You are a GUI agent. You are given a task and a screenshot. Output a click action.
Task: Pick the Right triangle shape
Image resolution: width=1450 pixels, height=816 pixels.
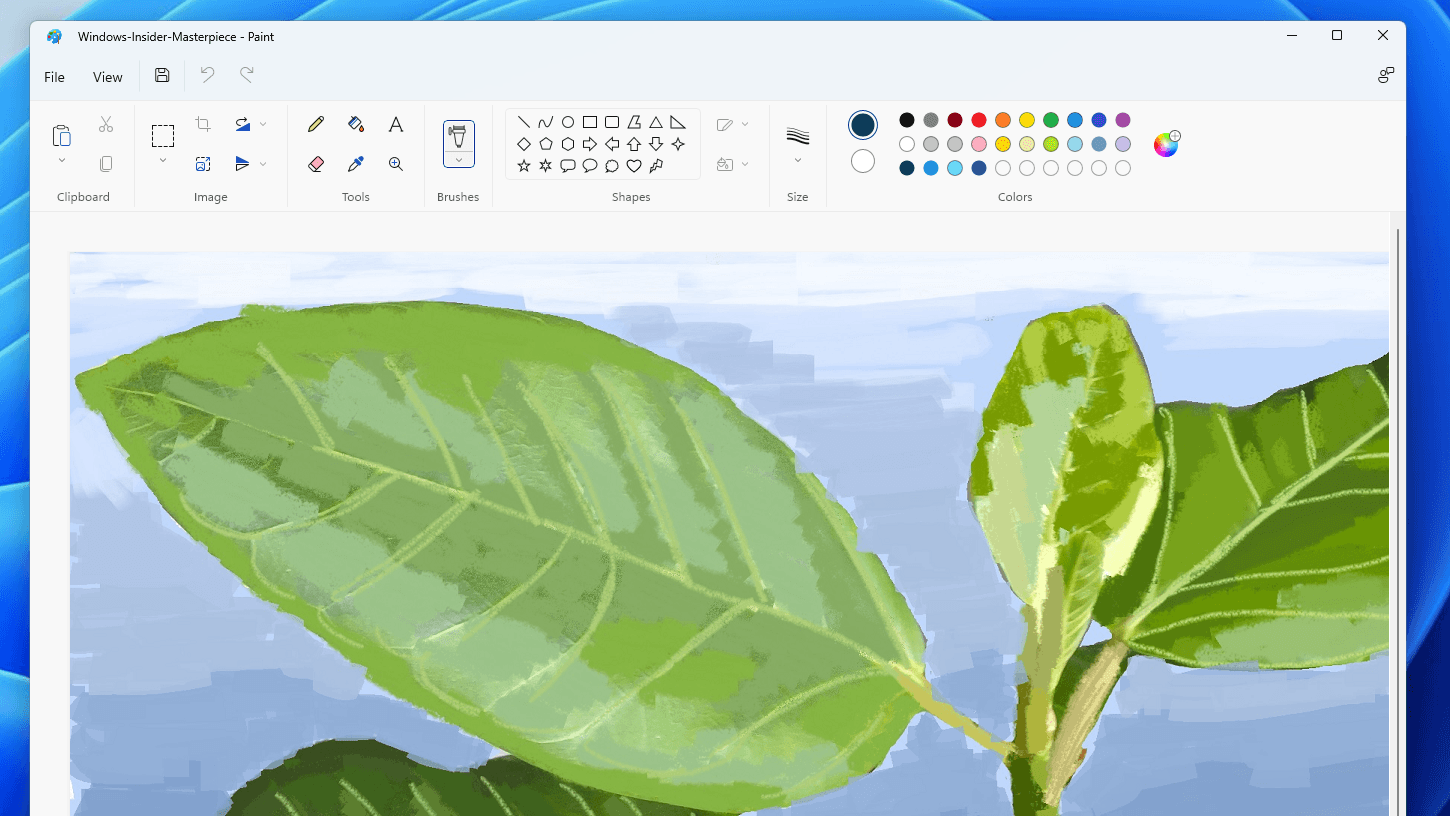click(x=678, y=122)
